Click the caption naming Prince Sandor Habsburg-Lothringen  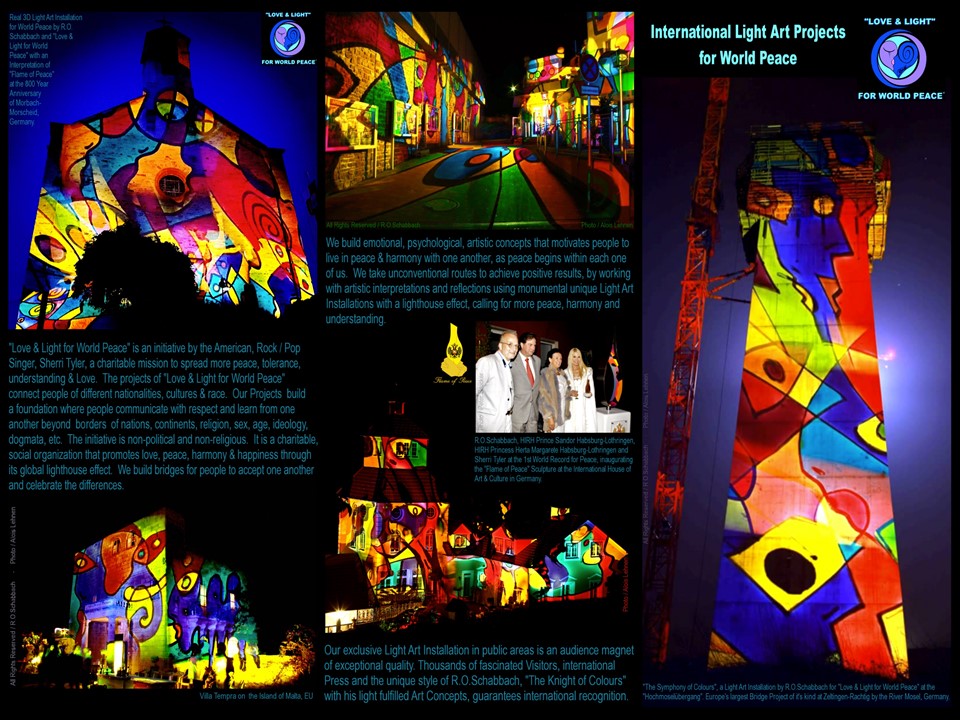click(x=555, y=459)
